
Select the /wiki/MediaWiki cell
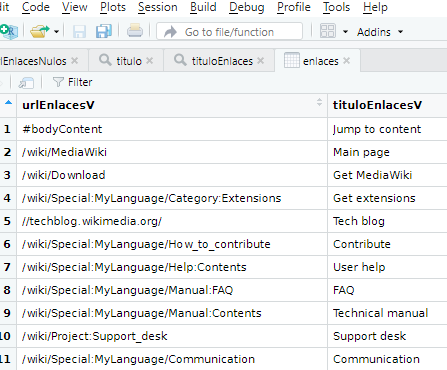(172, 152)
